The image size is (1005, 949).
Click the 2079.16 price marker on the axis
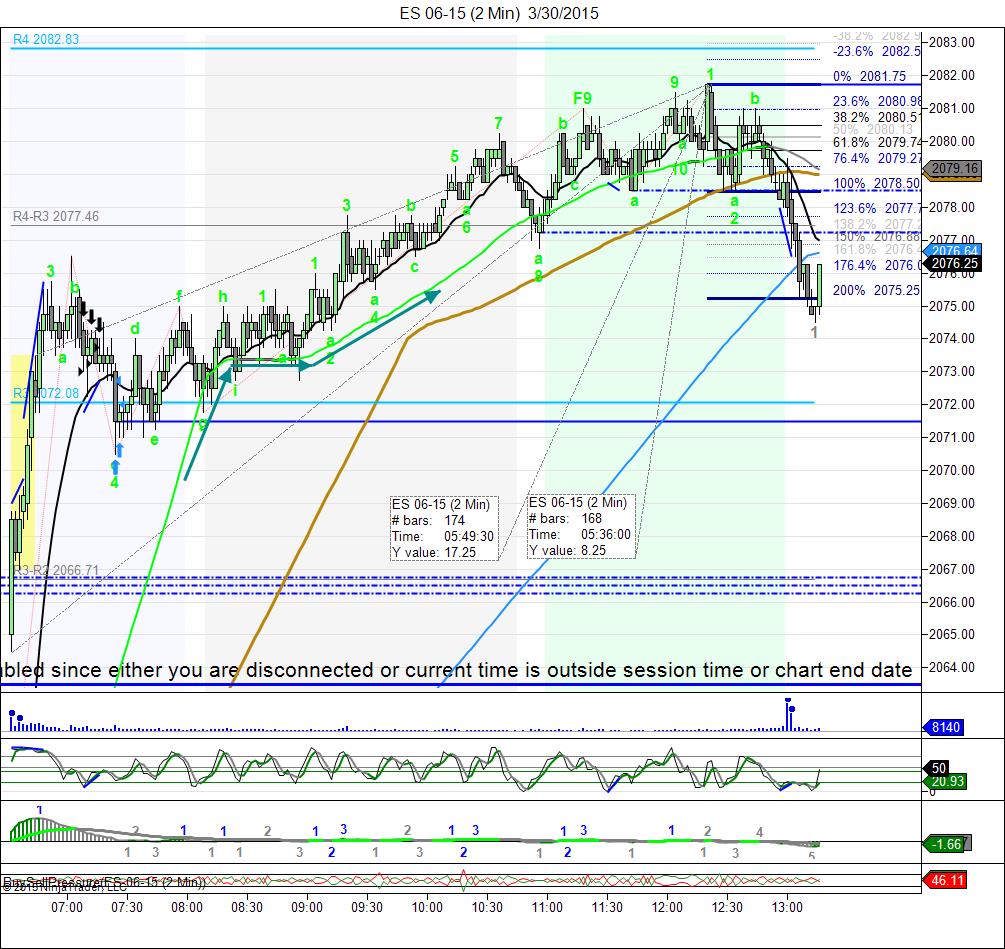tap(952, 169)
